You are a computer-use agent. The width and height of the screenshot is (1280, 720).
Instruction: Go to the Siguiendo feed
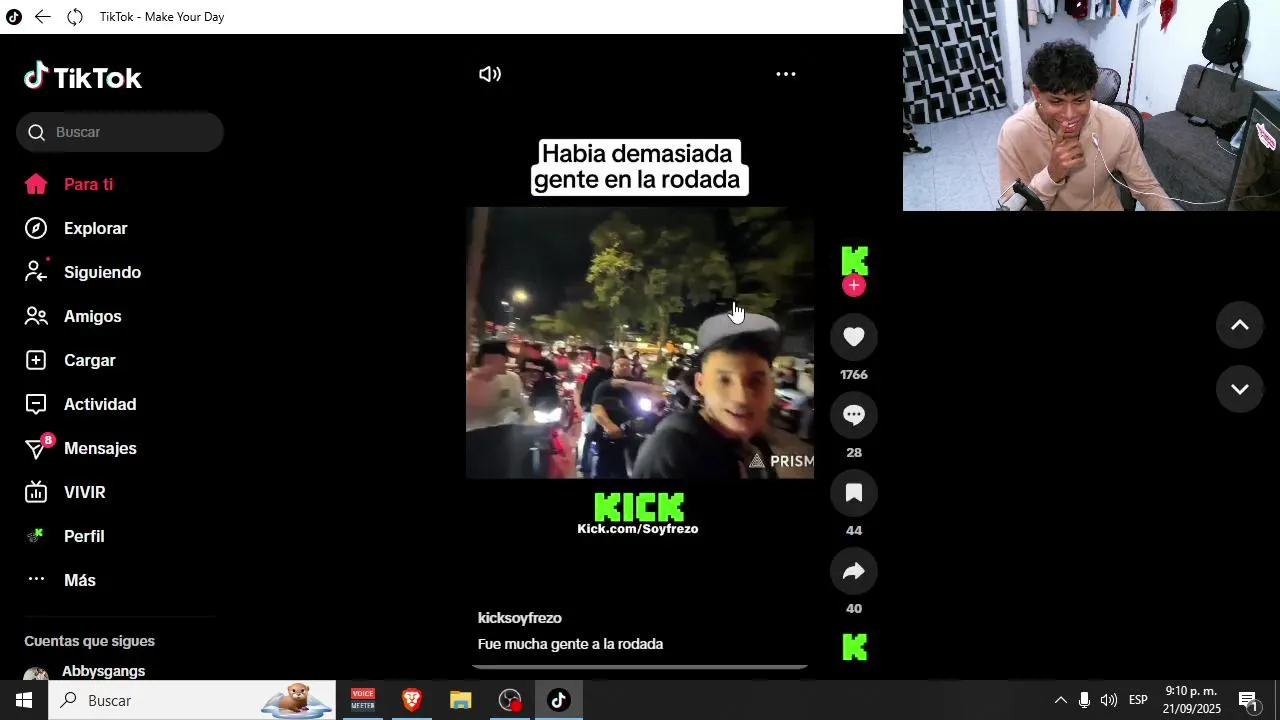102,272
